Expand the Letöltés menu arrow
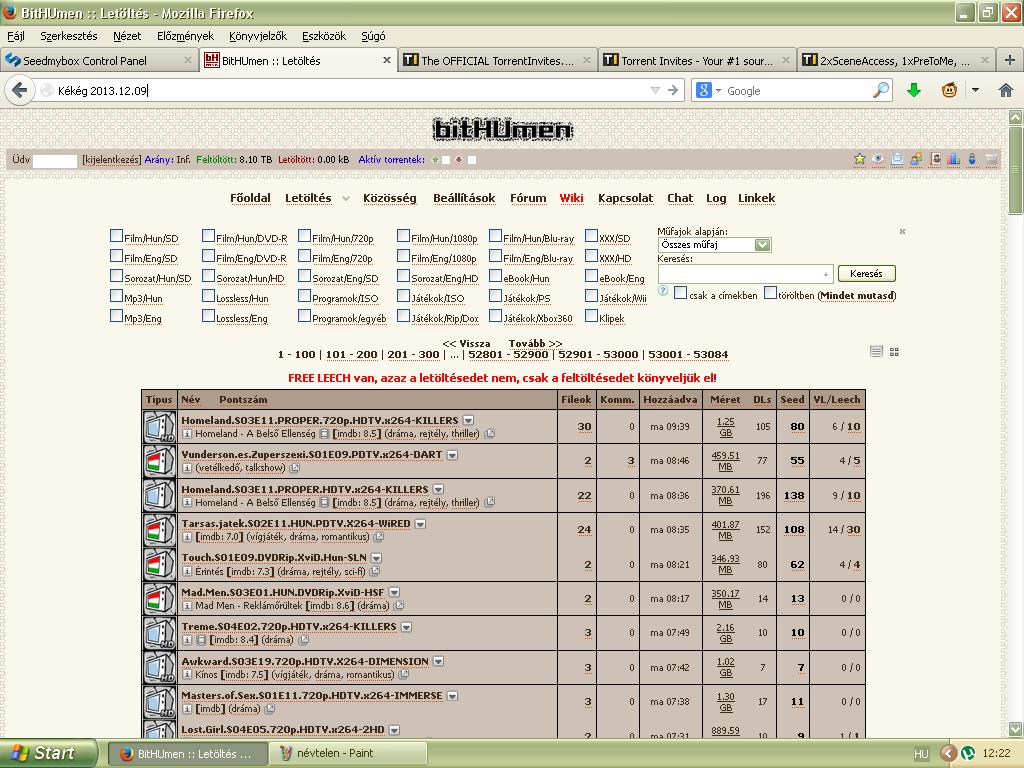1024x768 pixels. pyautogui.click(x=346, y=199)
